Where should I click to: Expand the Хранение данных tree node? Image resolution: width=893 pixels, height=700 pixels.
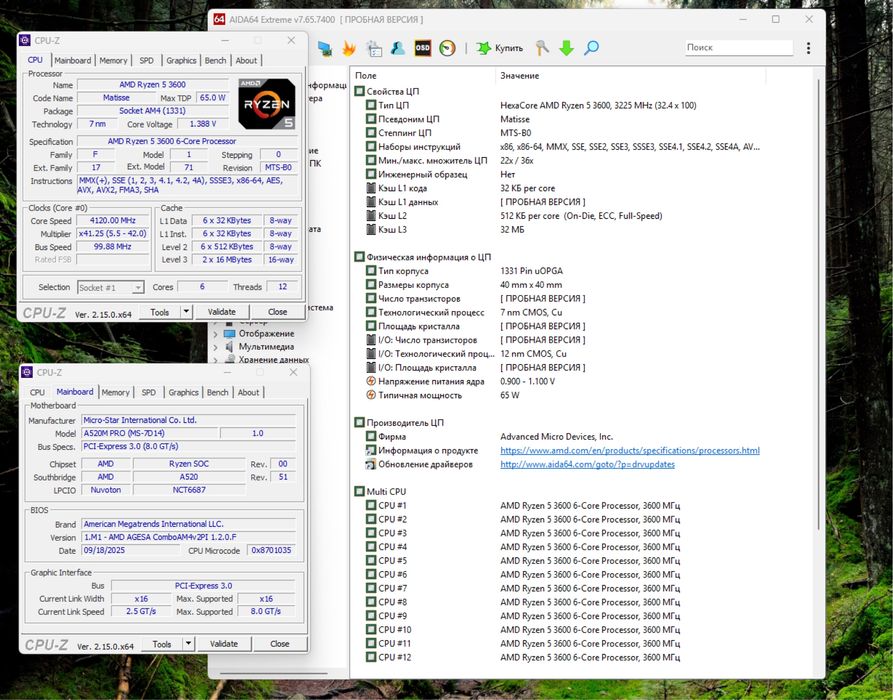[x=215, y=360]
